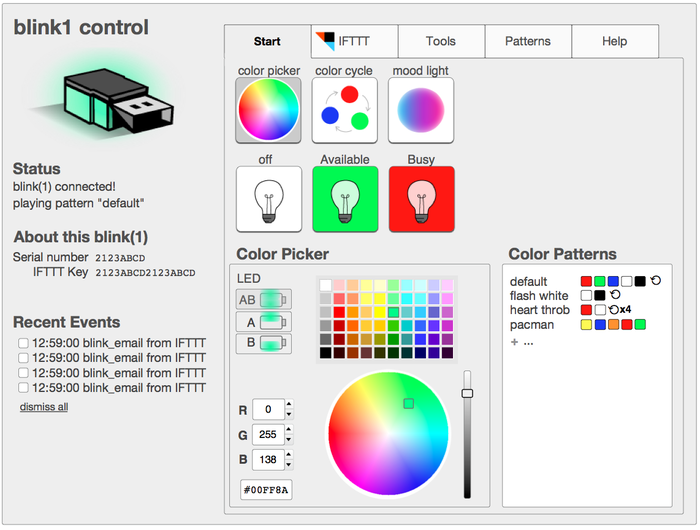Check the second blink_email event checkbox
700x530 pixels.
tap(23, 358)
